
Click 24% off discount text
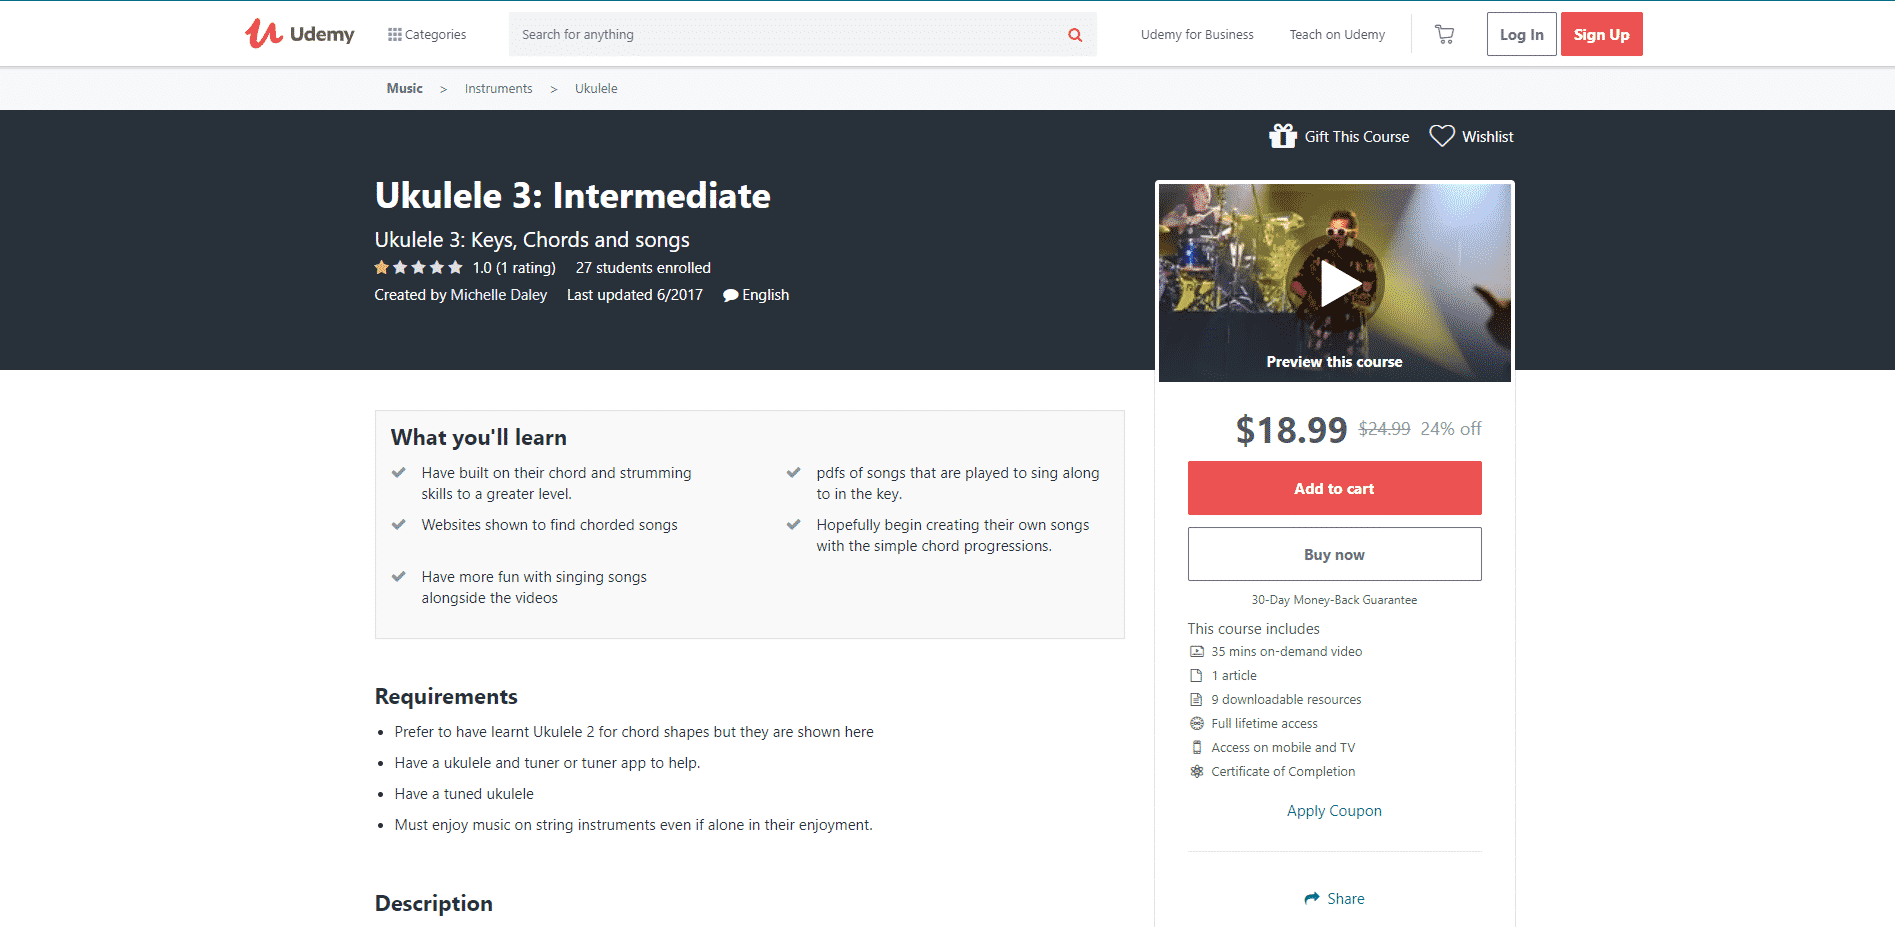tap(1450, 428)
